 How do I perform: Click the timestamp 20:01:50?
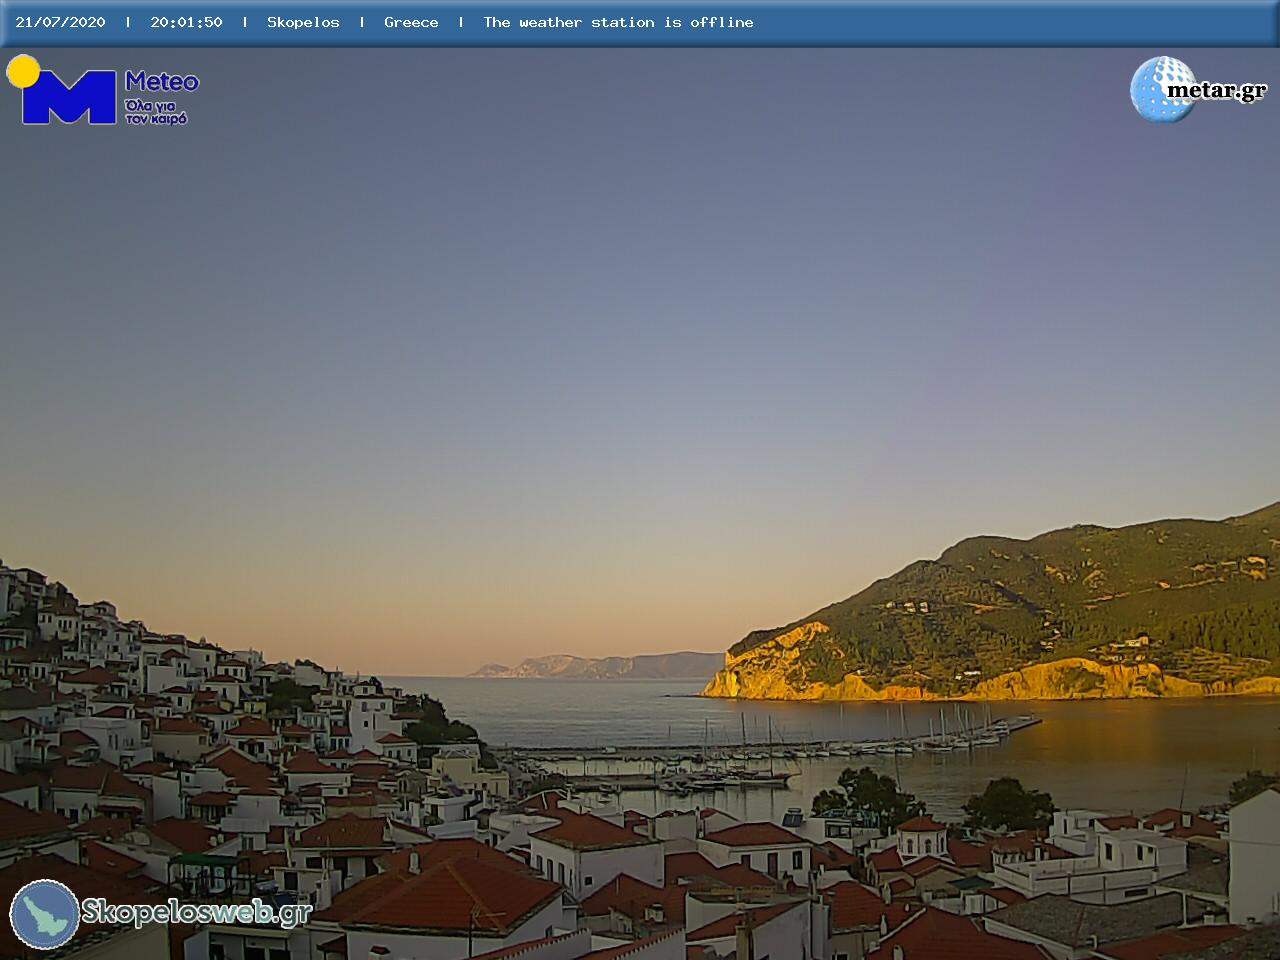point(186,22)
